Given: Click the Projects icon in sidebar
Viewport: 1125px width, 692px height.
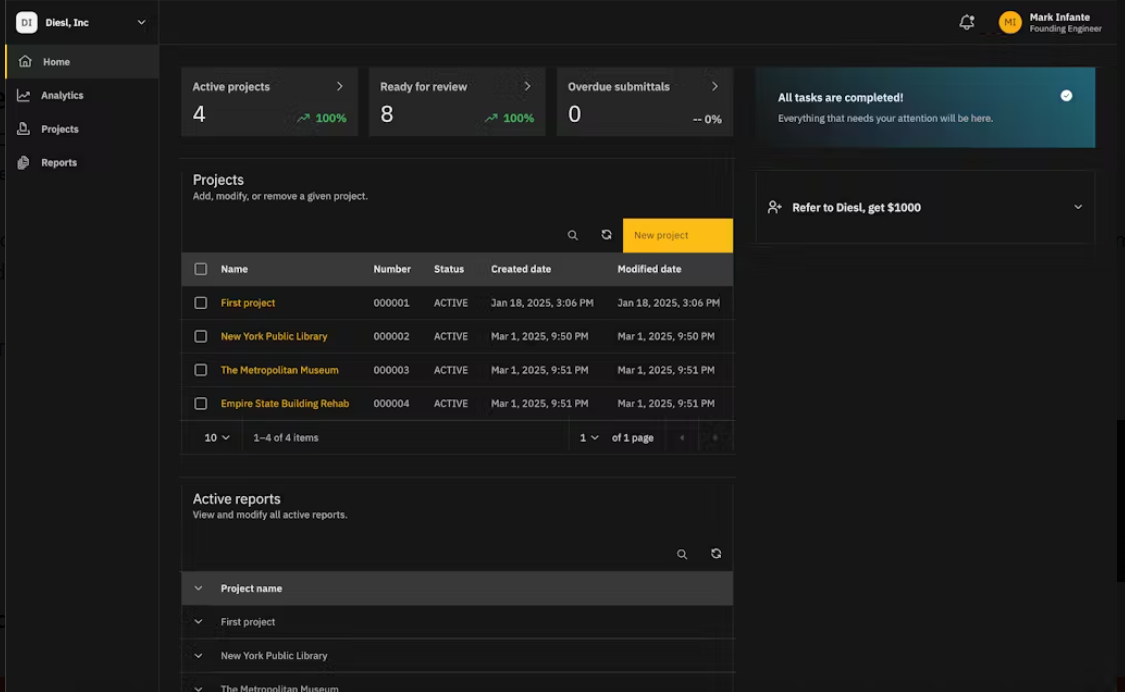Looking at the screenshot, I should click(x=24, y=129).
